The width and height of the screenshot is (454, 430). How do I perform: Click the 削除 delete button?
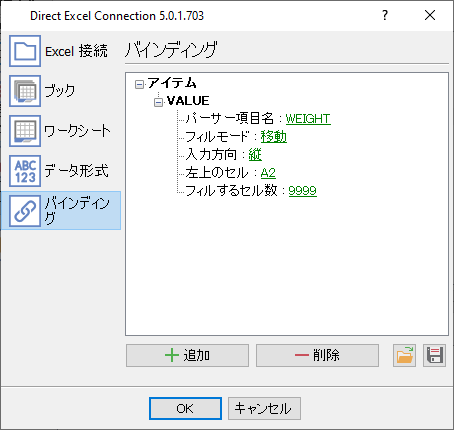[x=317, y=356]
